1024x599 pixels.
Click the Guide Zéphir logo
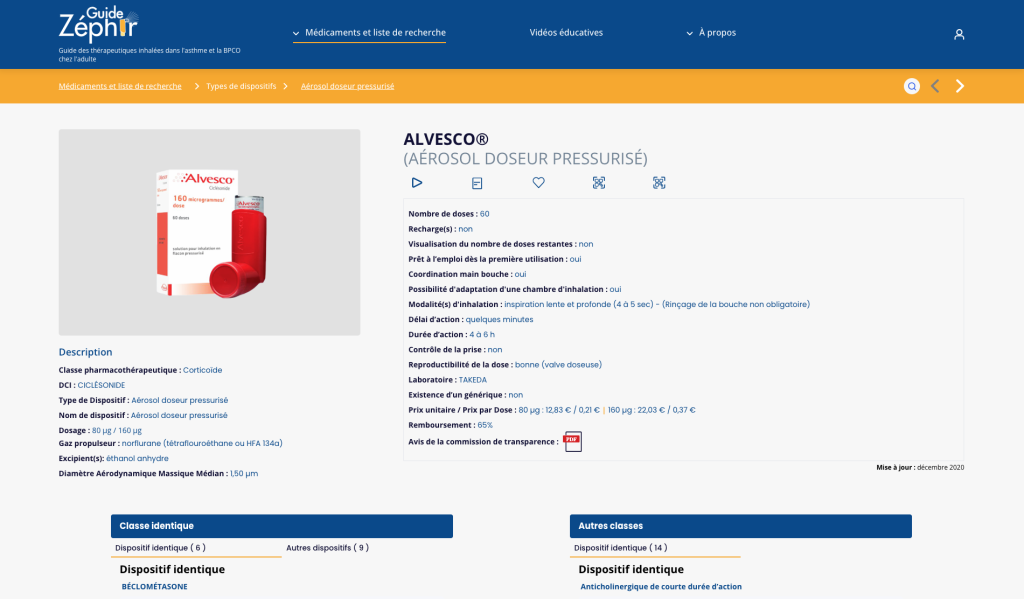click(x=98, y=23)
